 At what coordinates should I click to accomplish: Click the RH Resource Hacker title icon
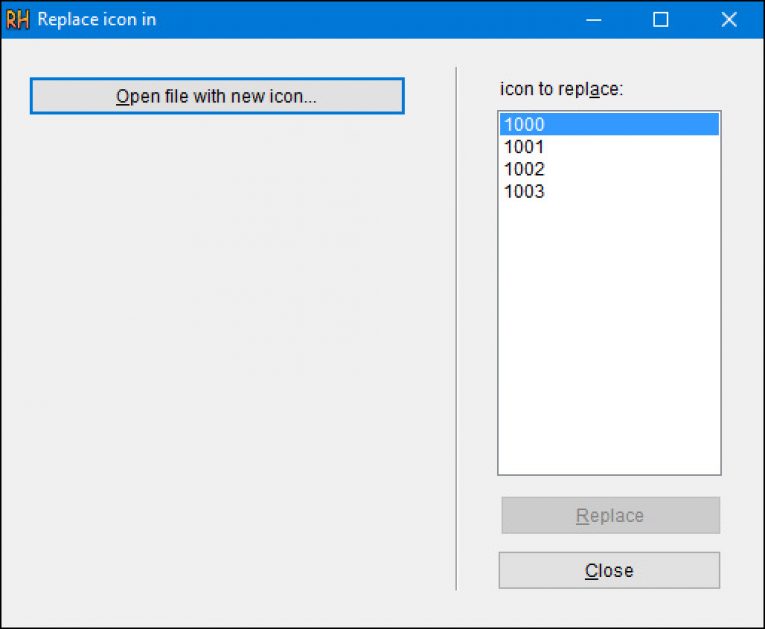(x=18, y=20)
